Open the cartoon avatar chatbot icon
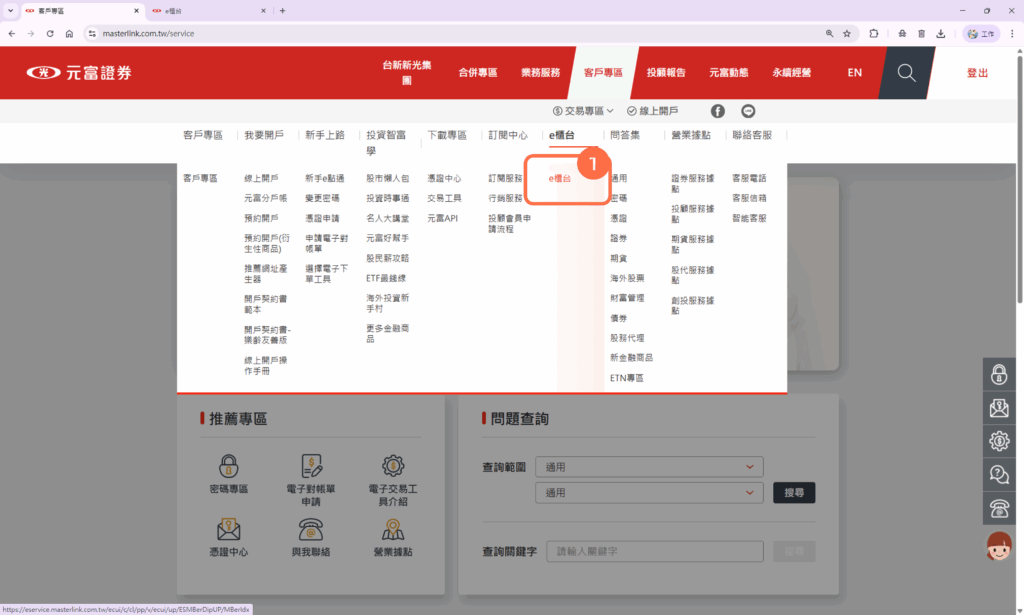This screenshot has width=1024, height=615. 998,546
